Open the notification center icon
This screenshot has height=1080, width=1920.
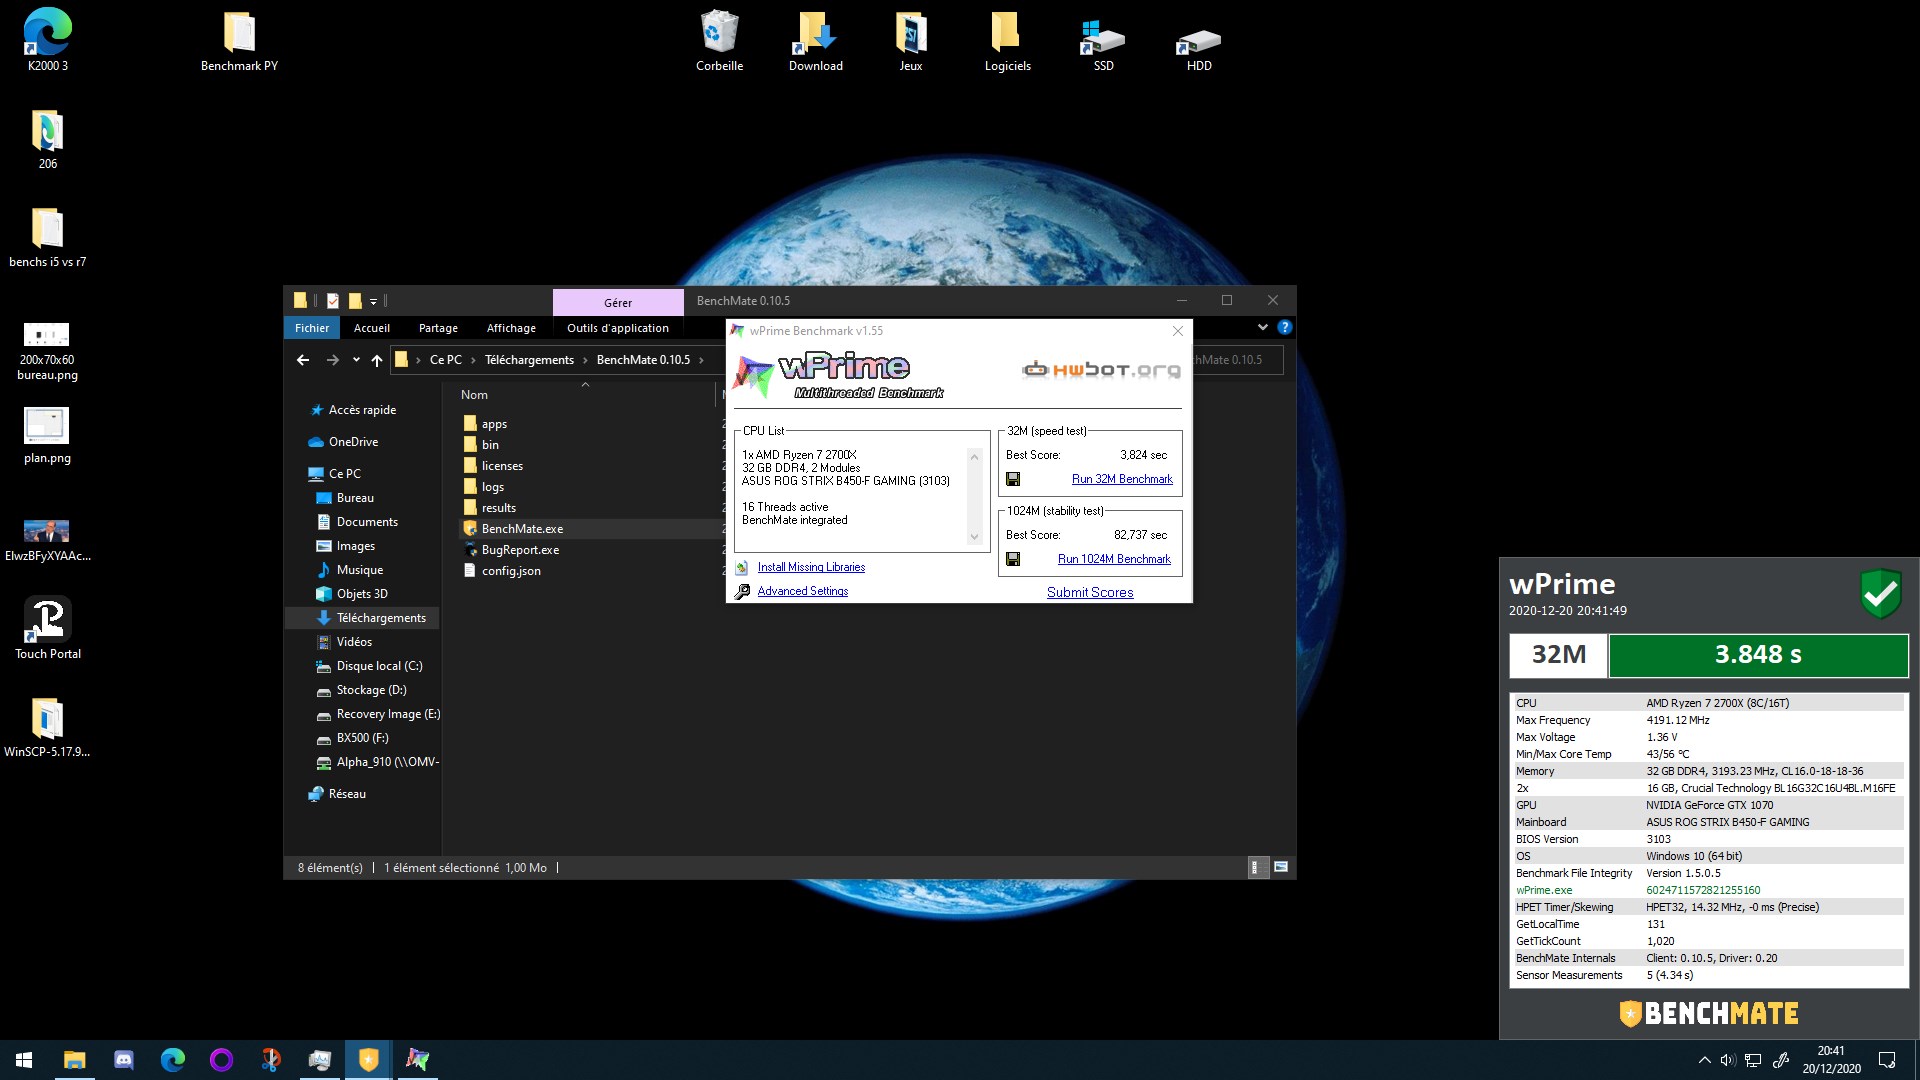pyautogui.click(x=1887, y=1060)
